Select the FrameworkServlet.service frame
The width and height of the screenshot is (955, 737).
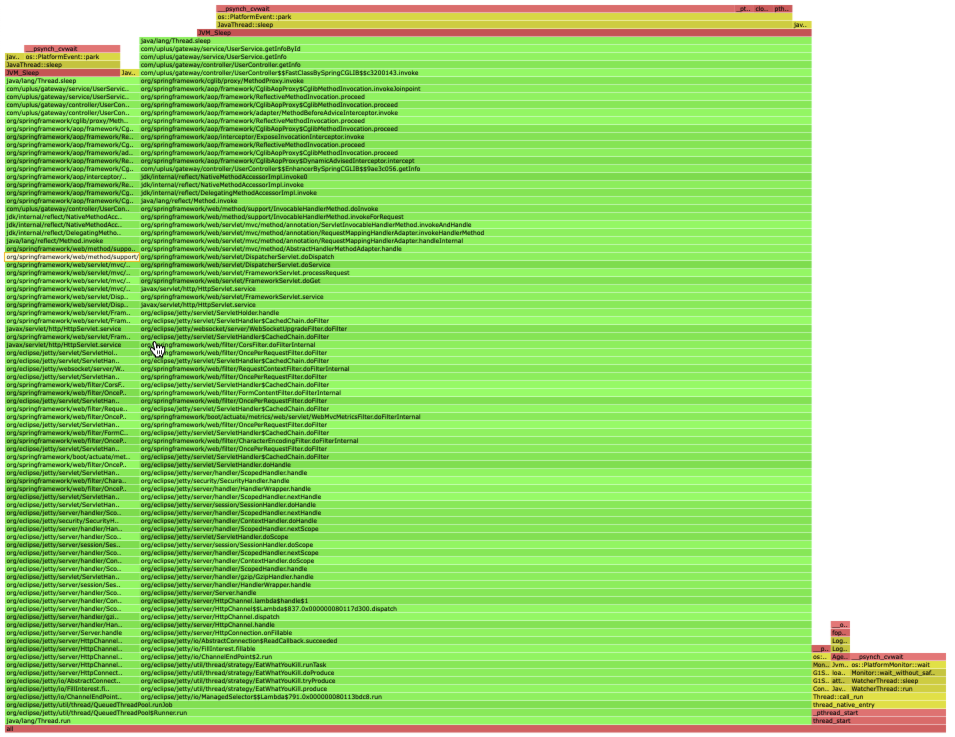tap(475, 297)
